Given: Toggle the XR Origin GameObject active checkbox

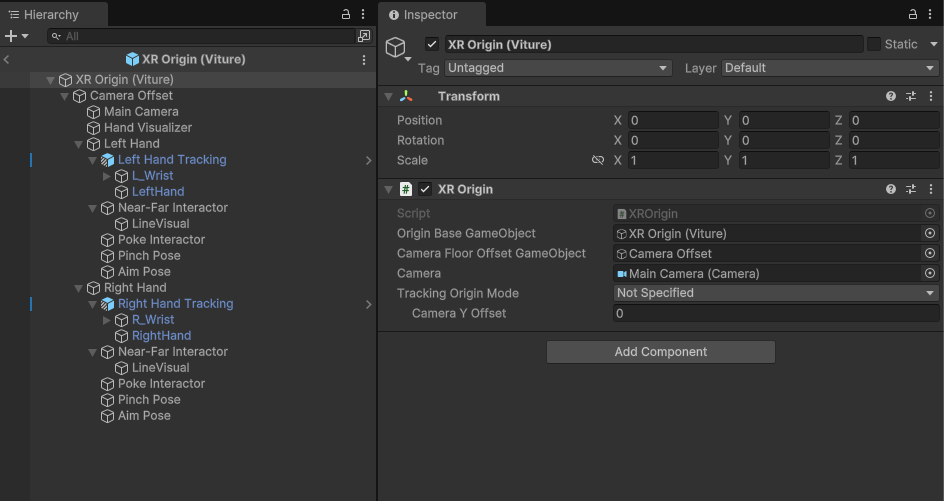Looking at the screenshot, I should click(x=432, y=44).
